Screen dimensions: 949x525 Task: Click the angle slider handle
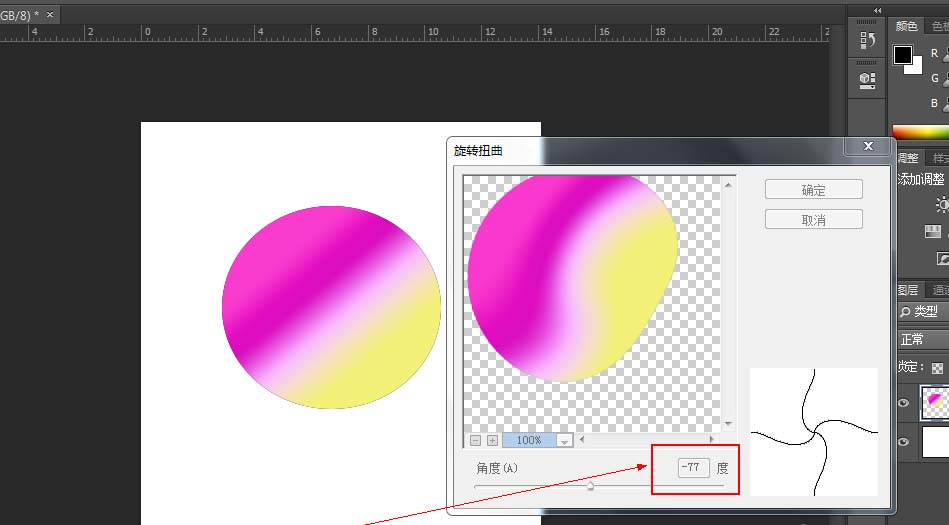coord(590,487)
